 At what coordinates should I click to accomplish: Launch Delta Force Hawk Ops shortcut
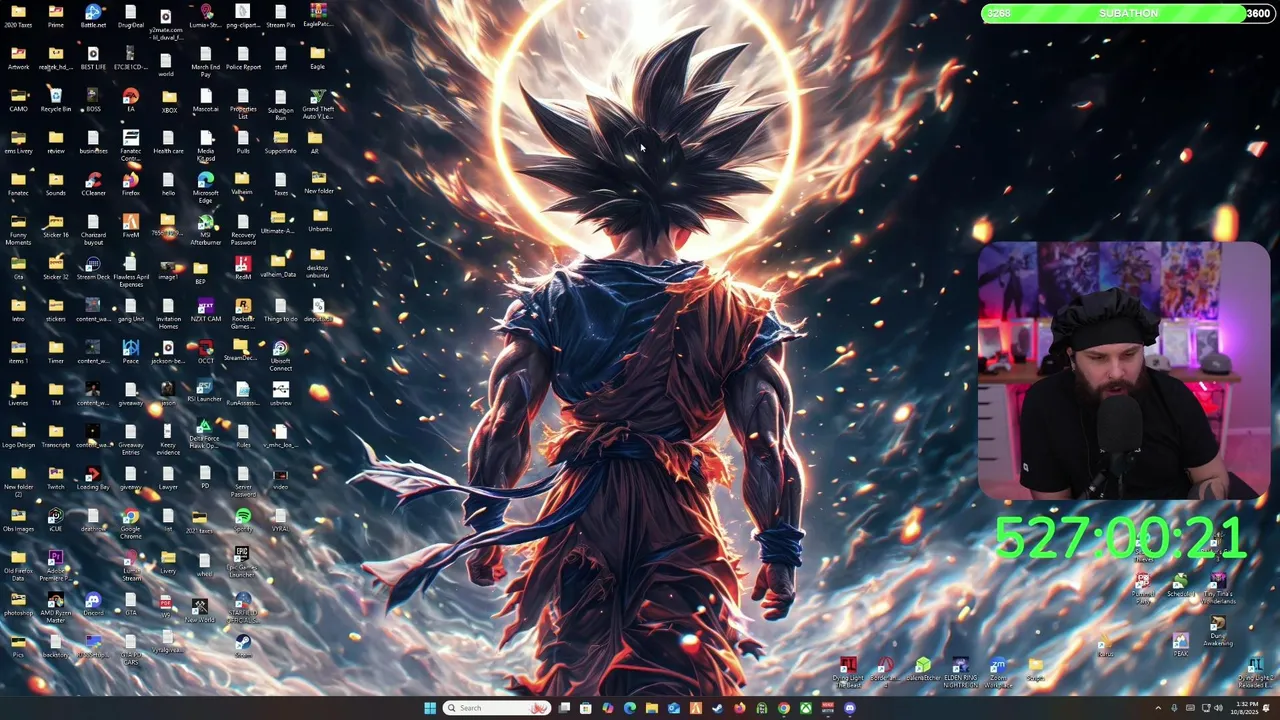[x=204, y=434]
